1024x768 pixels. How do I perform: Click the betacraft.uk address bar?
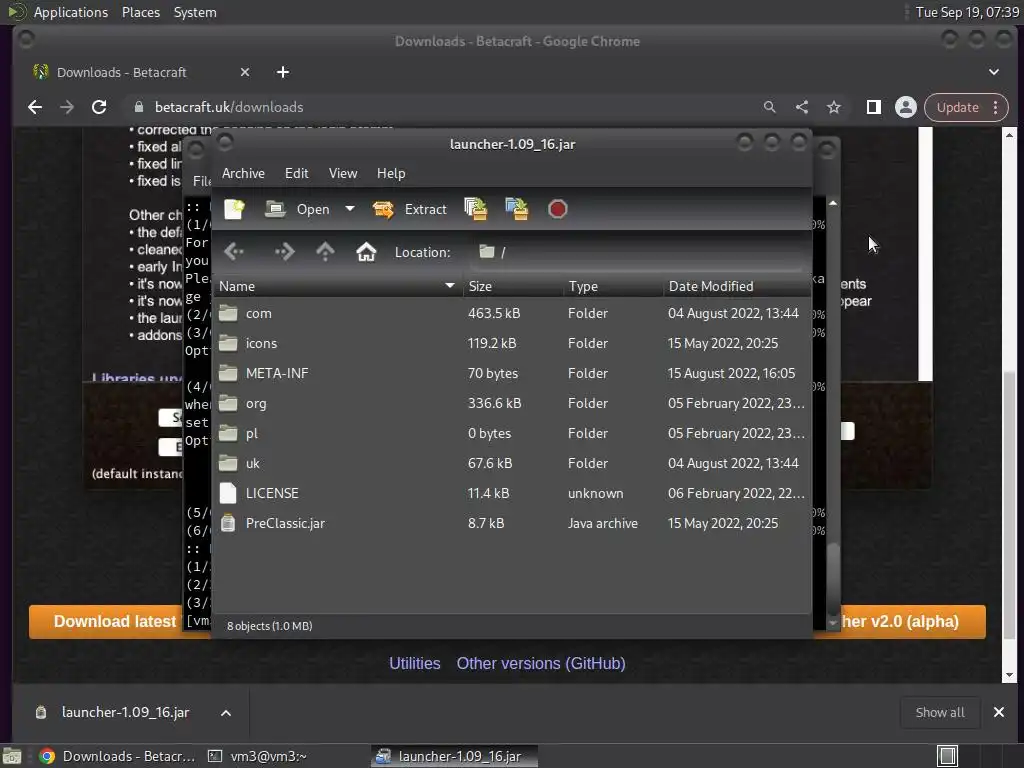pos(444,107)
